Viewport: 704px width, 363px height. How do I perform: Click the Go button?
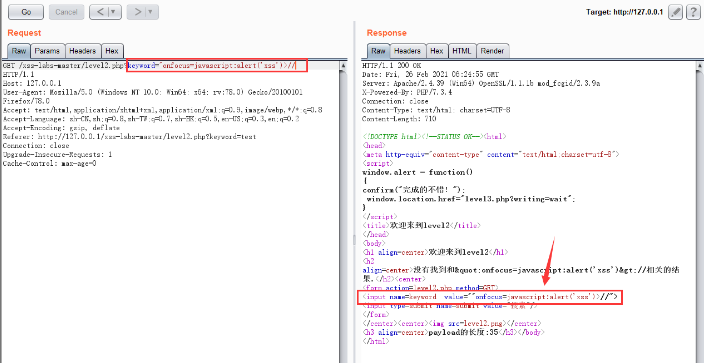click(26, 12)
